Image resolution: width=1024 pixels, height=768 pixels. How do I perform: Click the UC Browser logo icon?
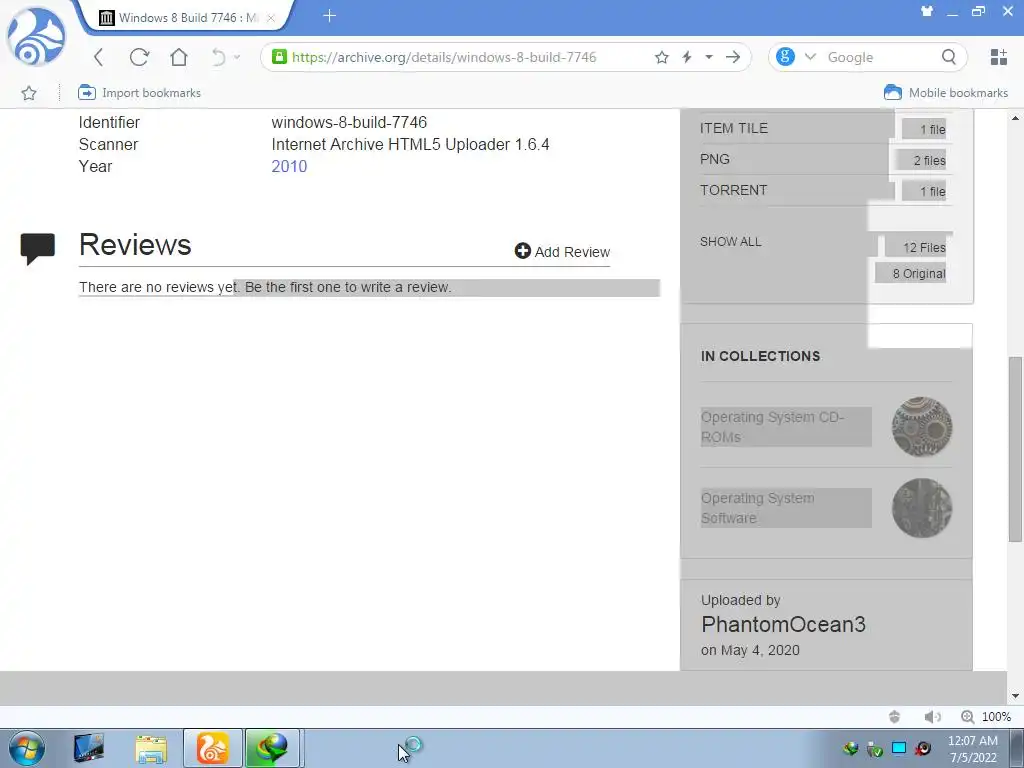(x=36, y=37)
